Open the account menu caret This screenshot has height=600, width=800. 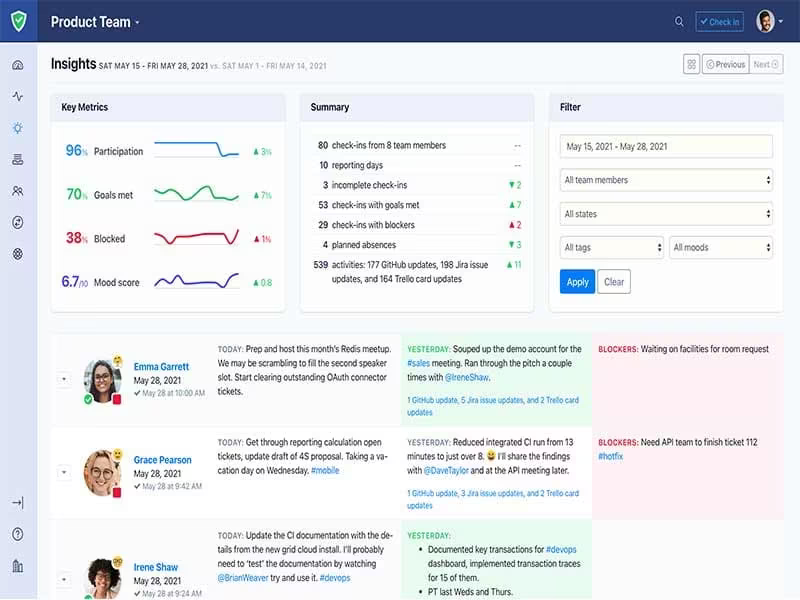(x=781, y=21)
